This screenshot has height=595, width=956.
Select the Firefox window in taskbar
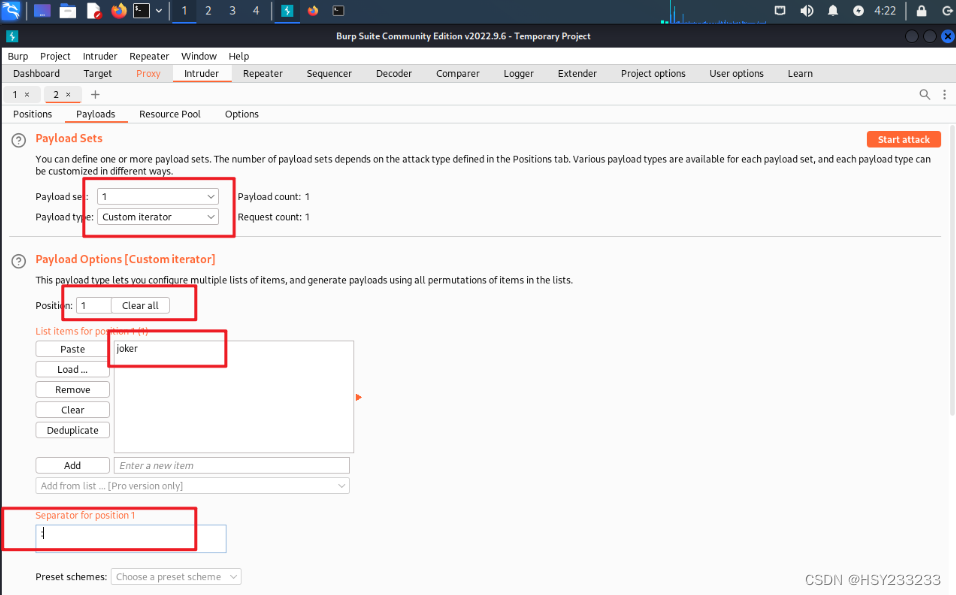(313, 11)
